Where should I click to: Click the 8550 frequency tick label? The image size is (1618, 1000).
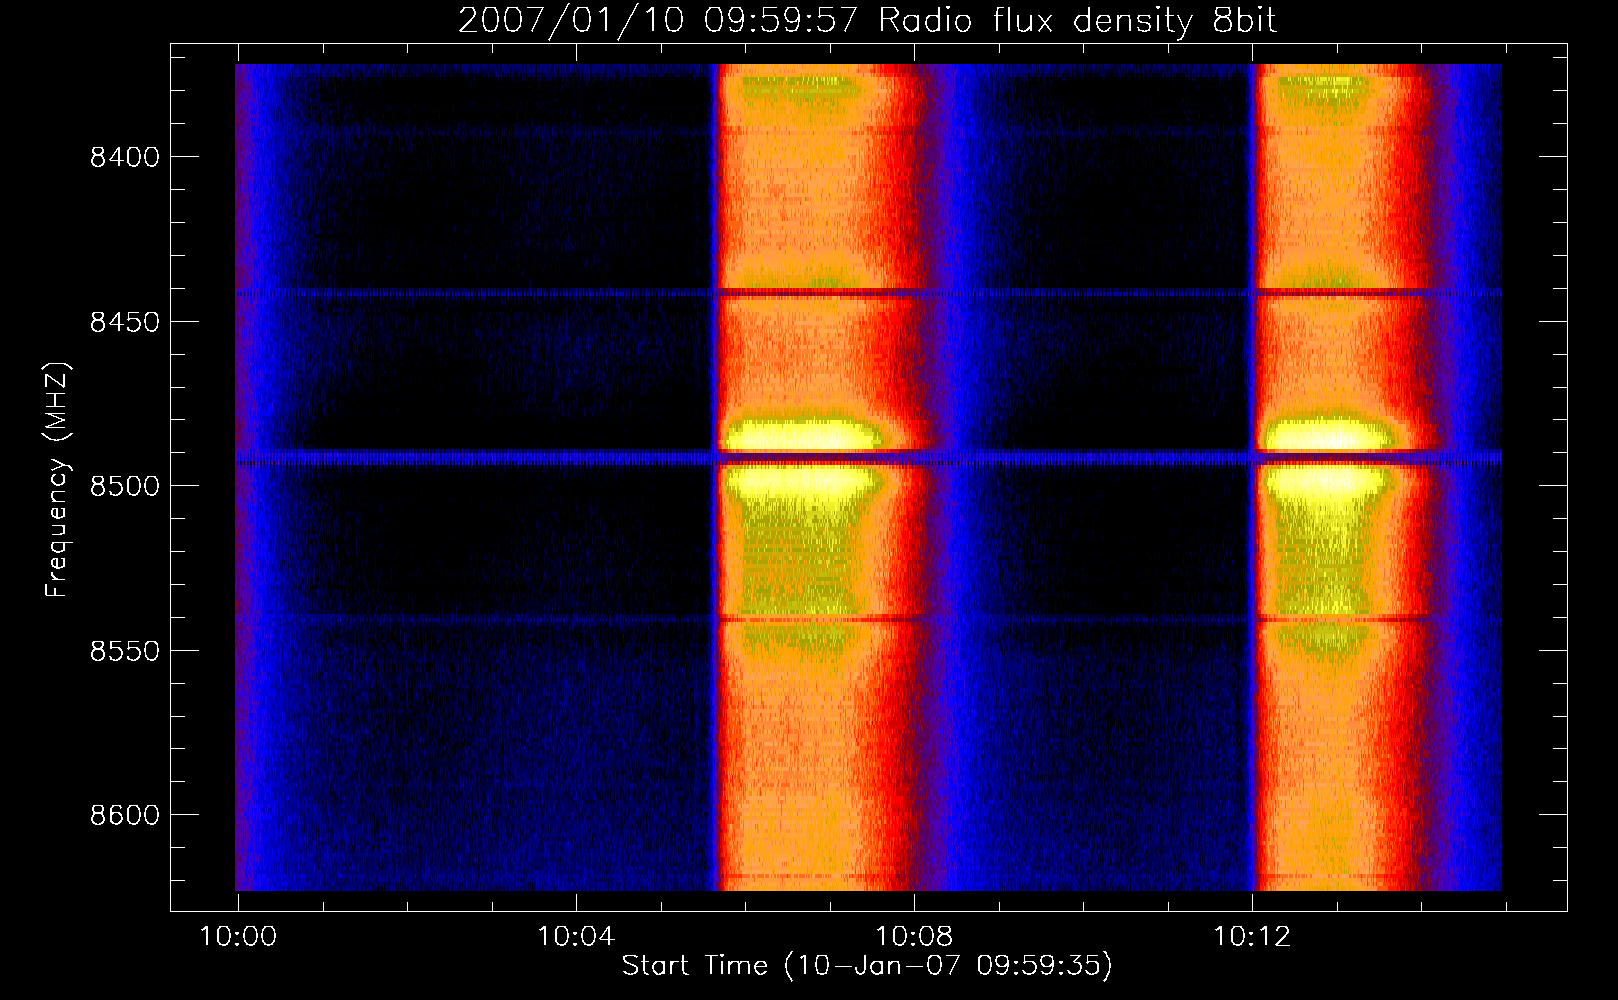coord(125,651)
